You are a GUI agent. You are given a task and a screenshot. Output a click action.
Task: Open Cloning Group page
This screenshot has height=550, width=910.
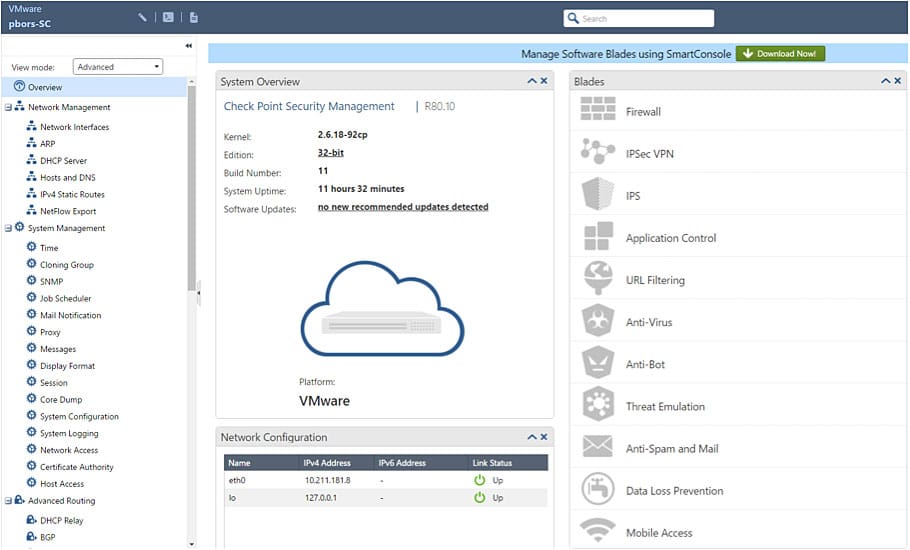pos(67,265)
